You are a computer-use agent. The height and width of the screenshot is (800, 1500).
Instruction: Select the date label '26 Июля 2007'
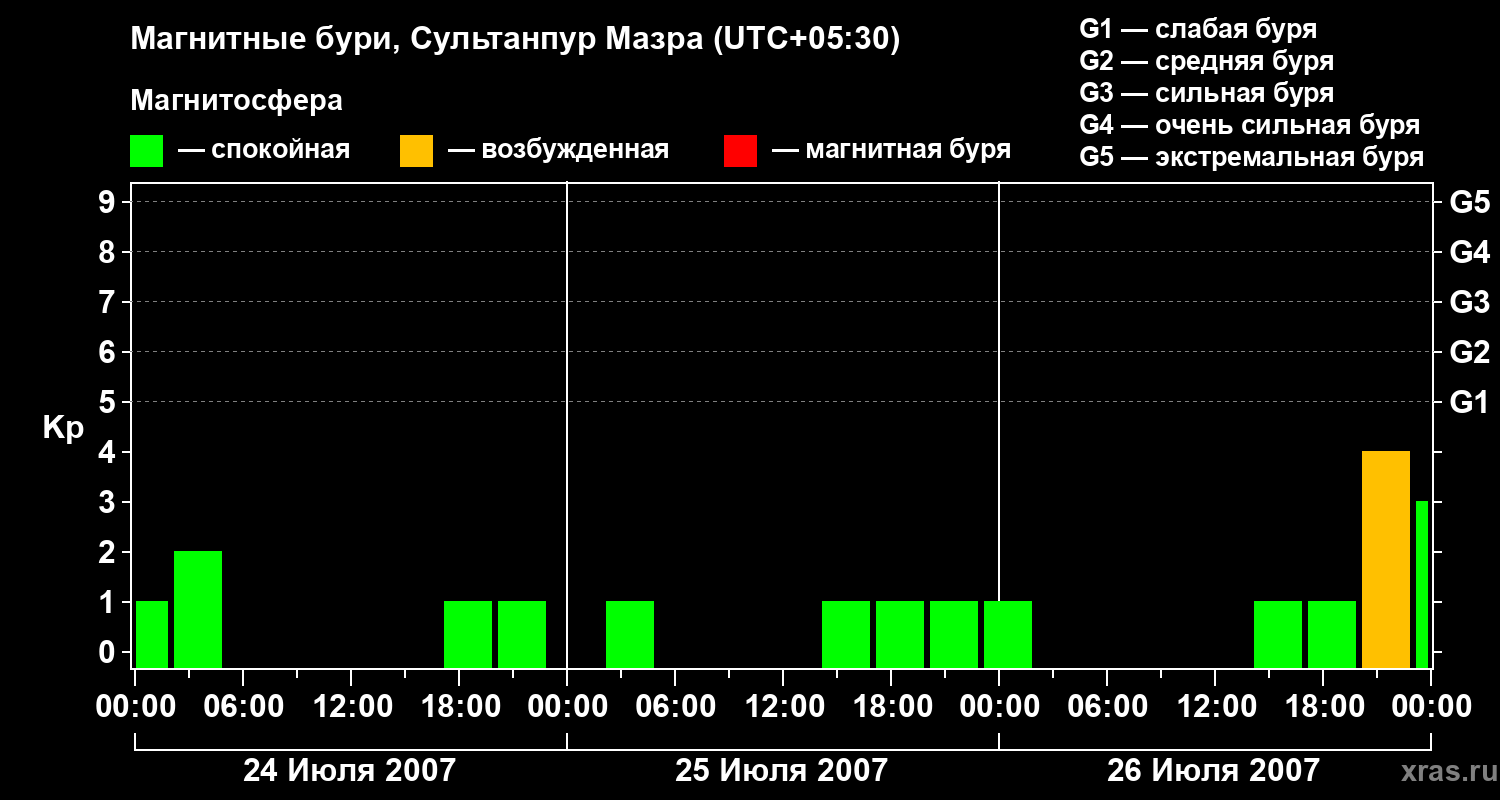pos(1213,771)
